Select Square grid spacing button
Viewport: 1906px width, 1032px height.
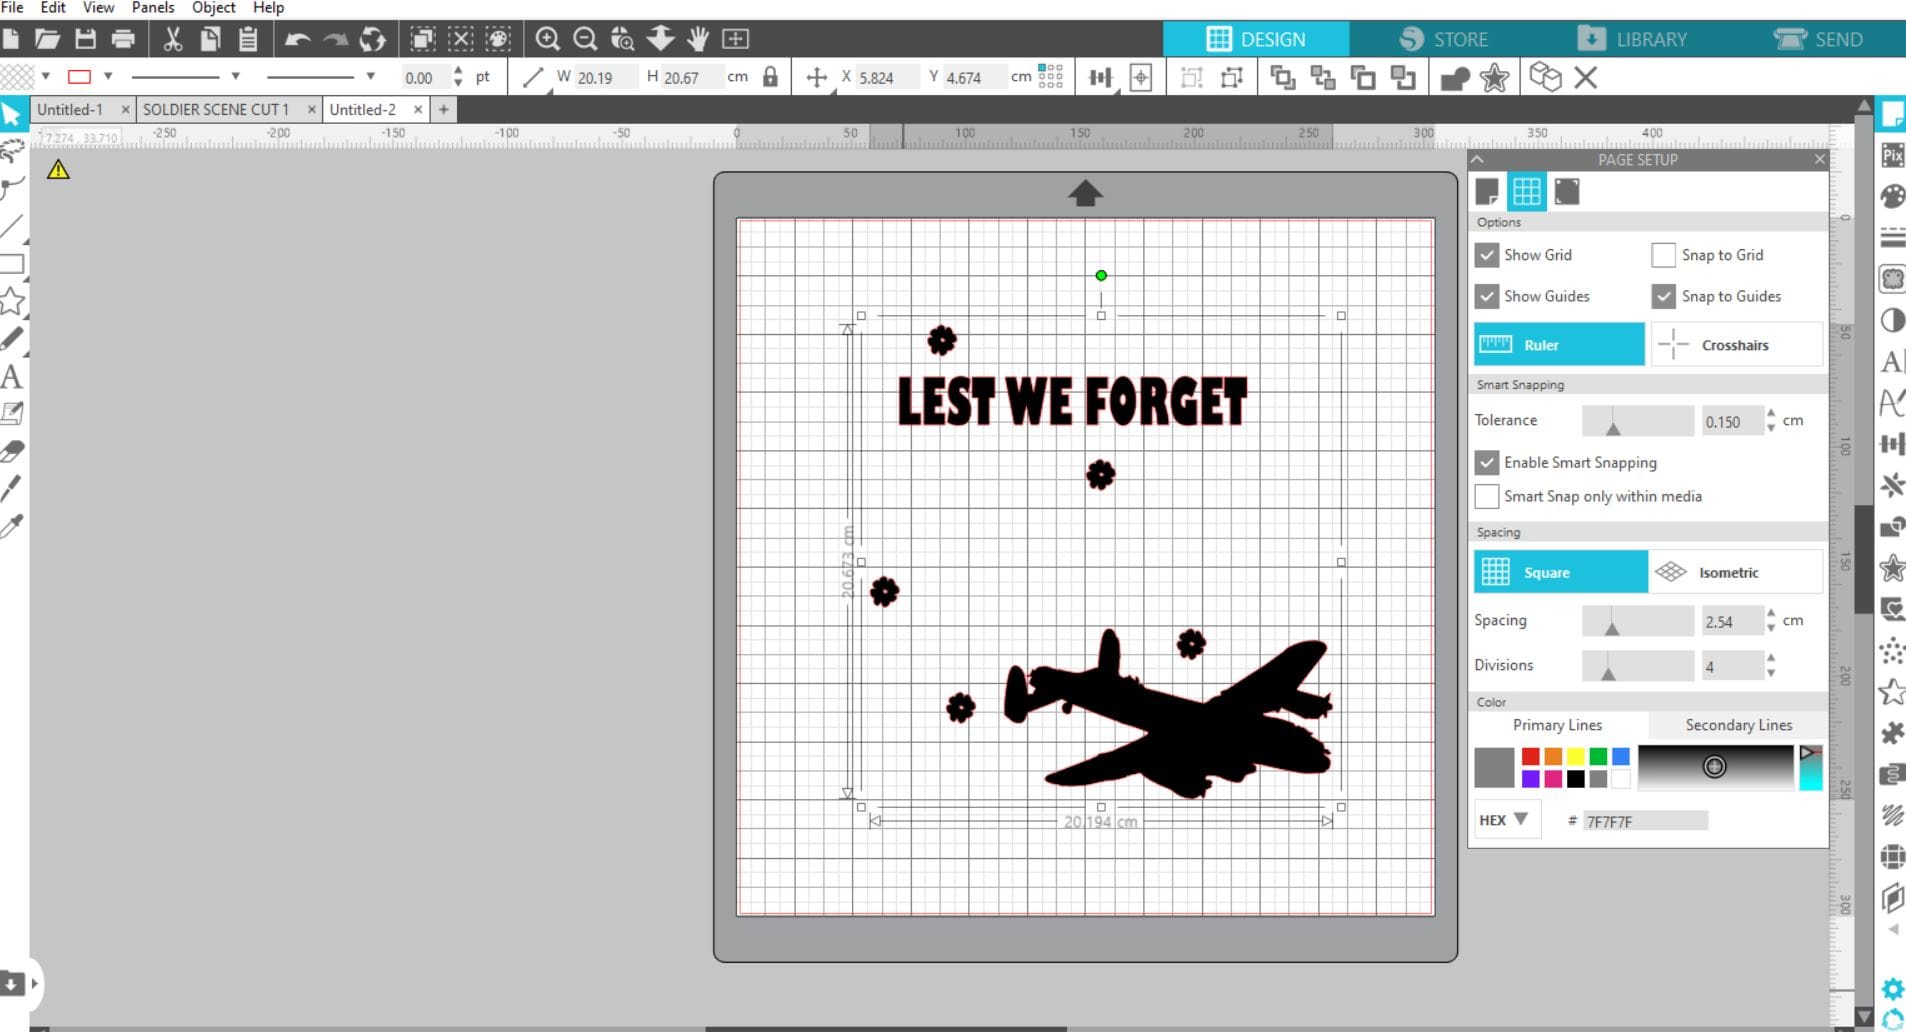tap(1561, 572)
